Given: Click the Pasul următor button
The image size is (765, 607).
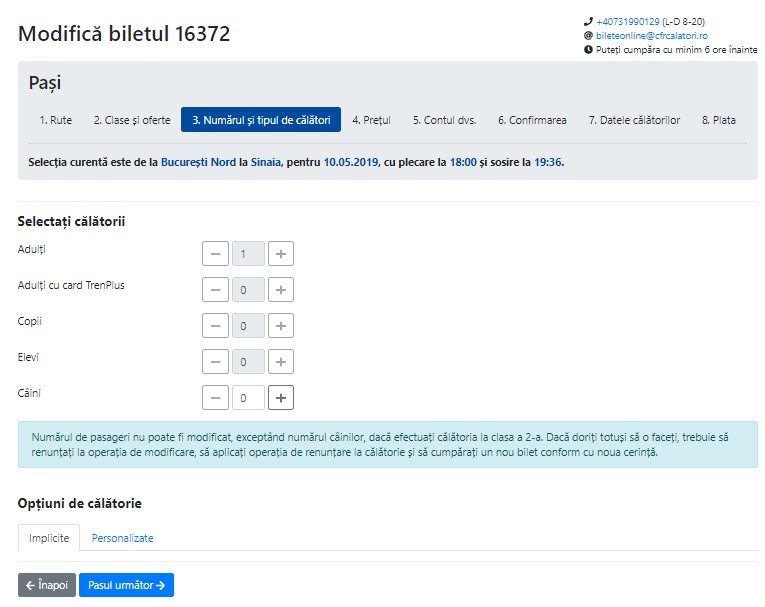Looking at the screenshot, I should tap(126, 585).
